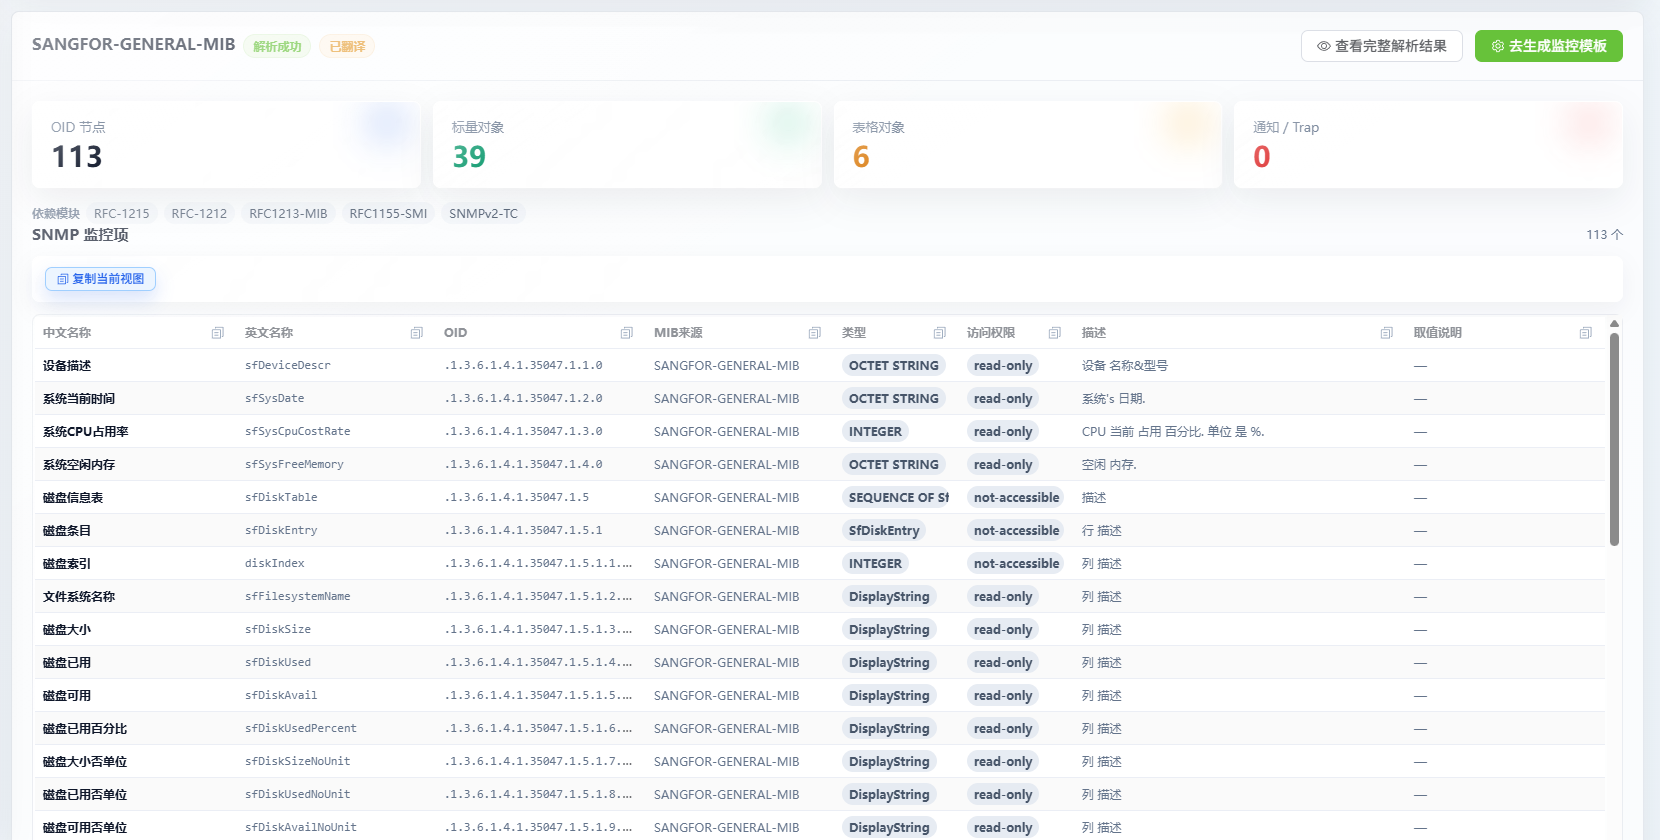
Task: Click the 复制当前视图 button
Action: tap(100, 279)
